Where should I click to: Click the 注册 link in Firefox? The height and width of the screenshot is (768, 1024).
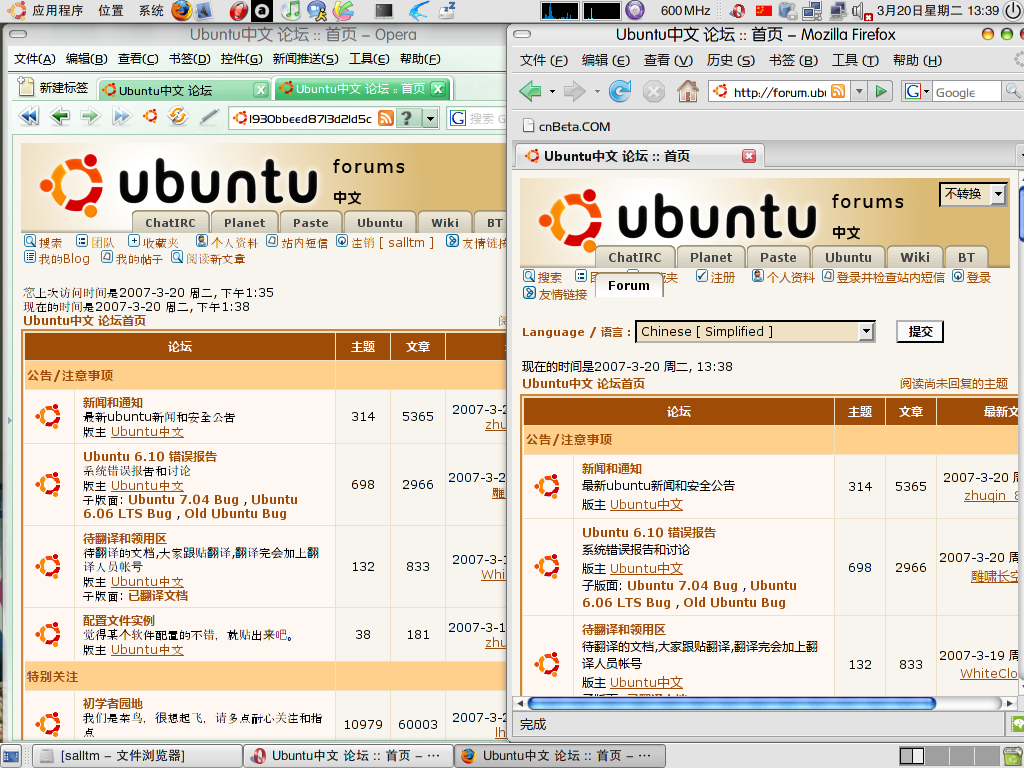(715, 278)
